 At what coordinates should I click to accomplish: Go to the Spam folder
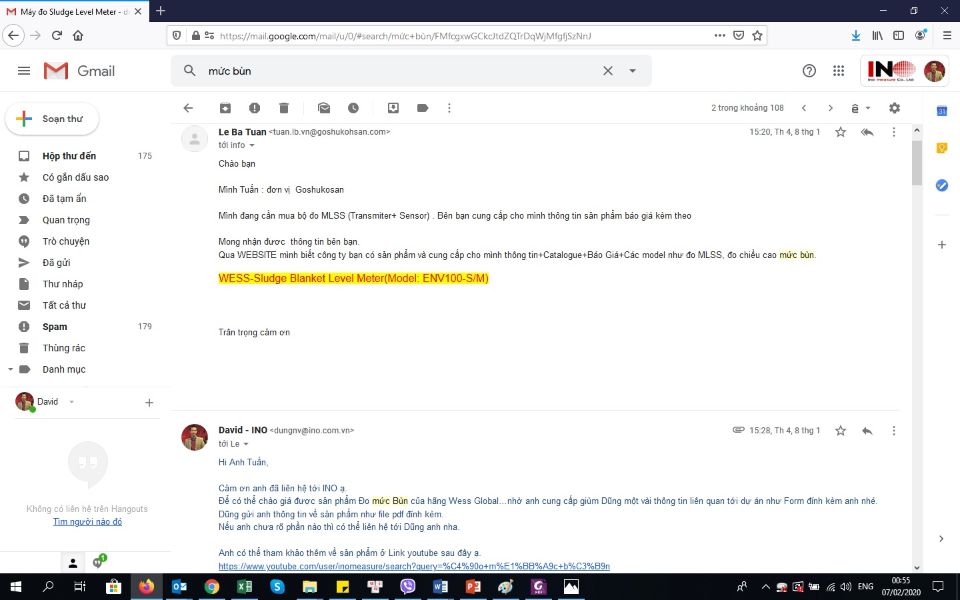tap(55, 327)
